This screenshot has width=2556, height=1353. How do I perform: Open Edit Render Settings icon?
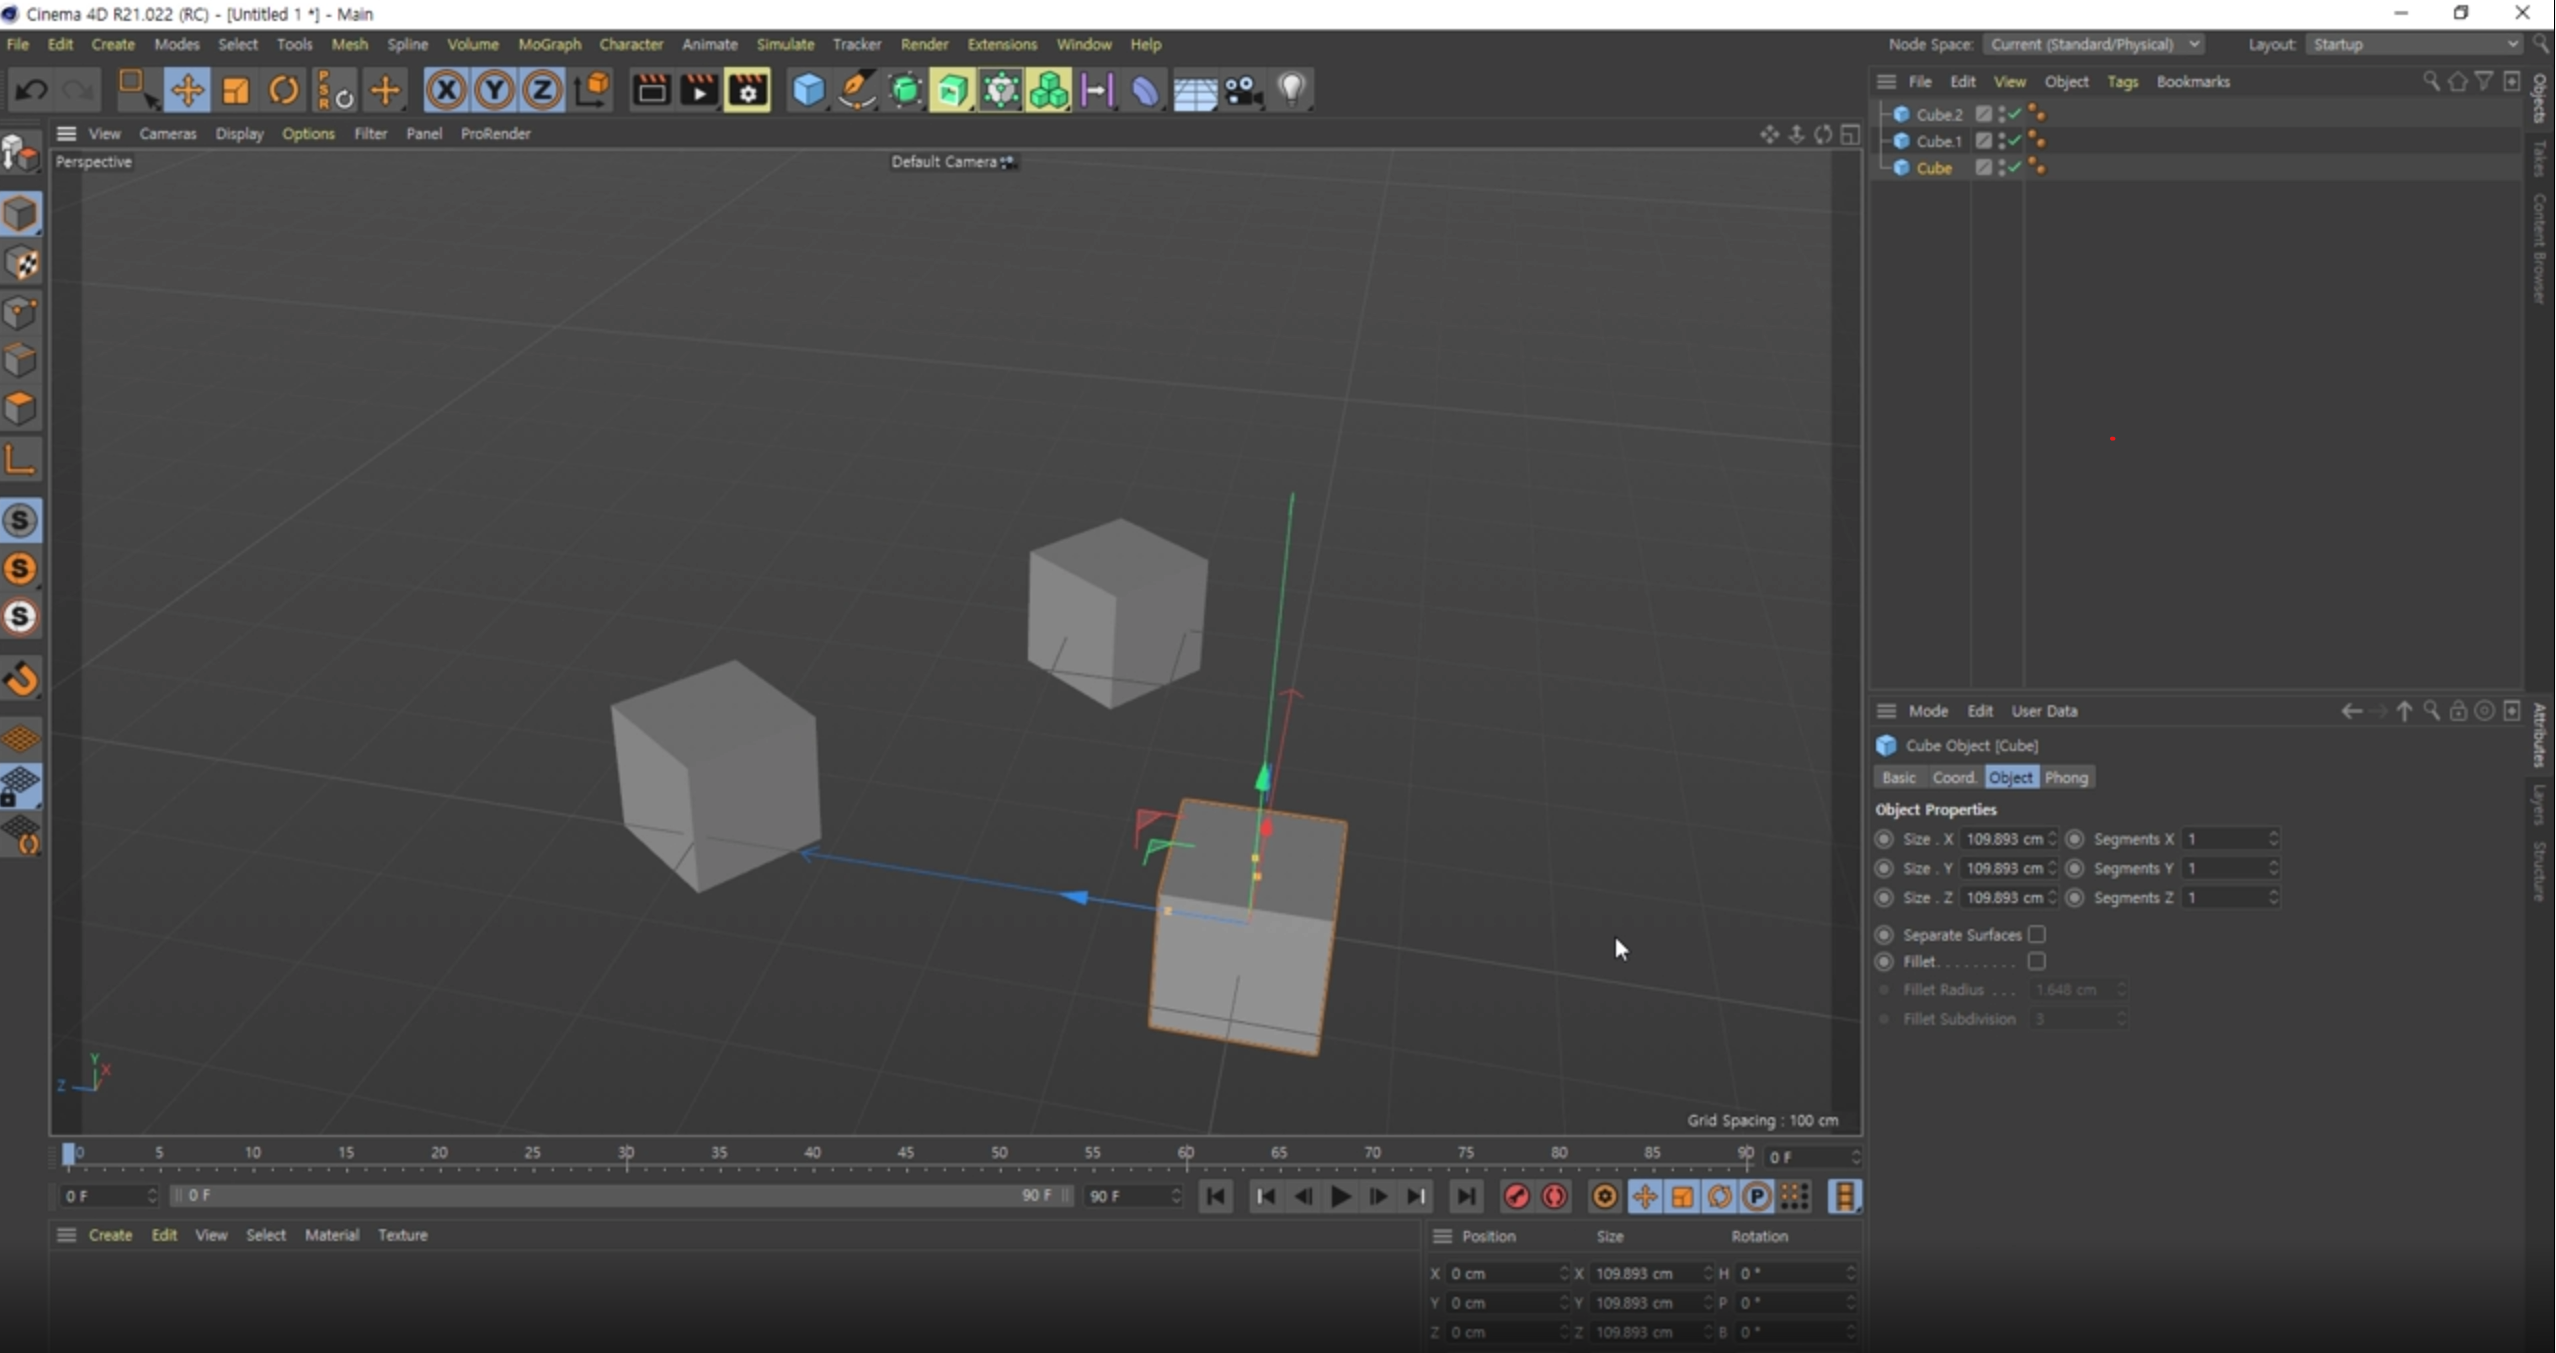748,91
